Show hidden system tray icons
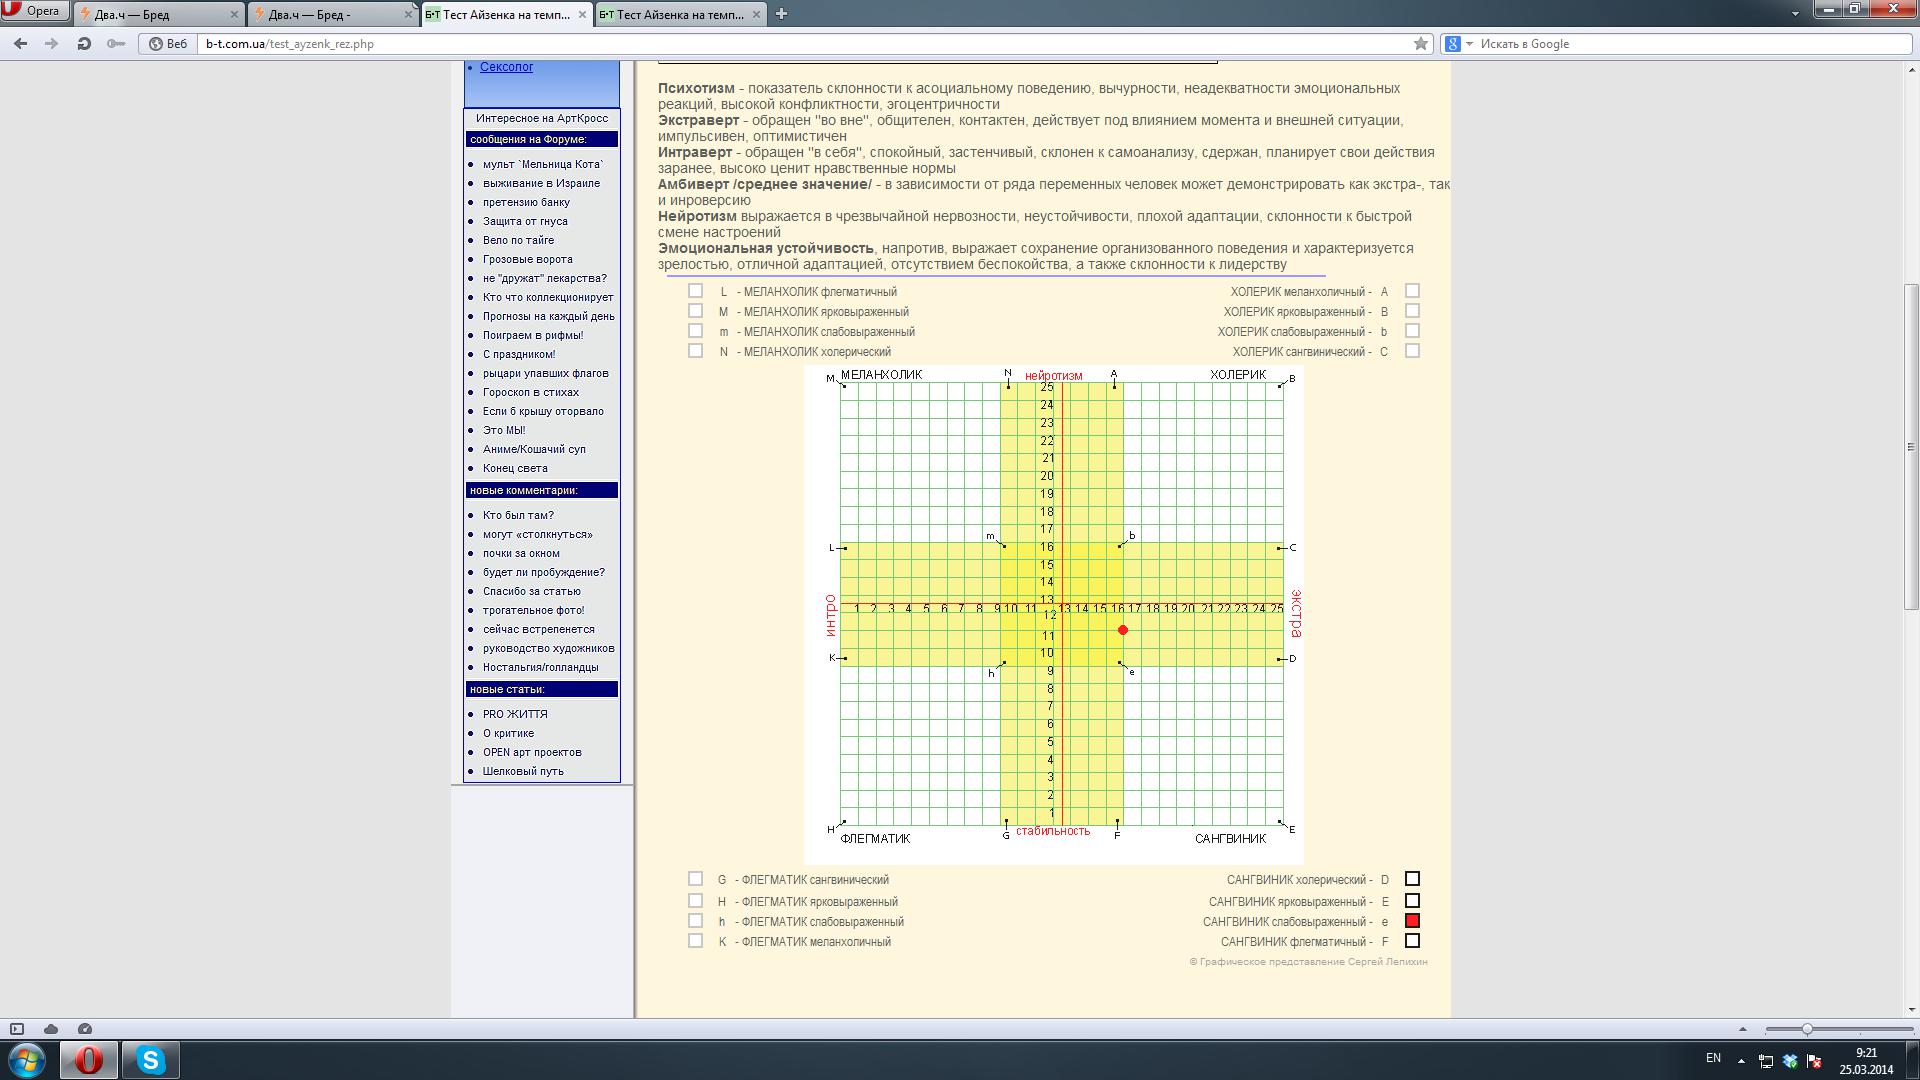The width and height of the screenshot is (1920, 1080). click(x=1741, y=1060)
